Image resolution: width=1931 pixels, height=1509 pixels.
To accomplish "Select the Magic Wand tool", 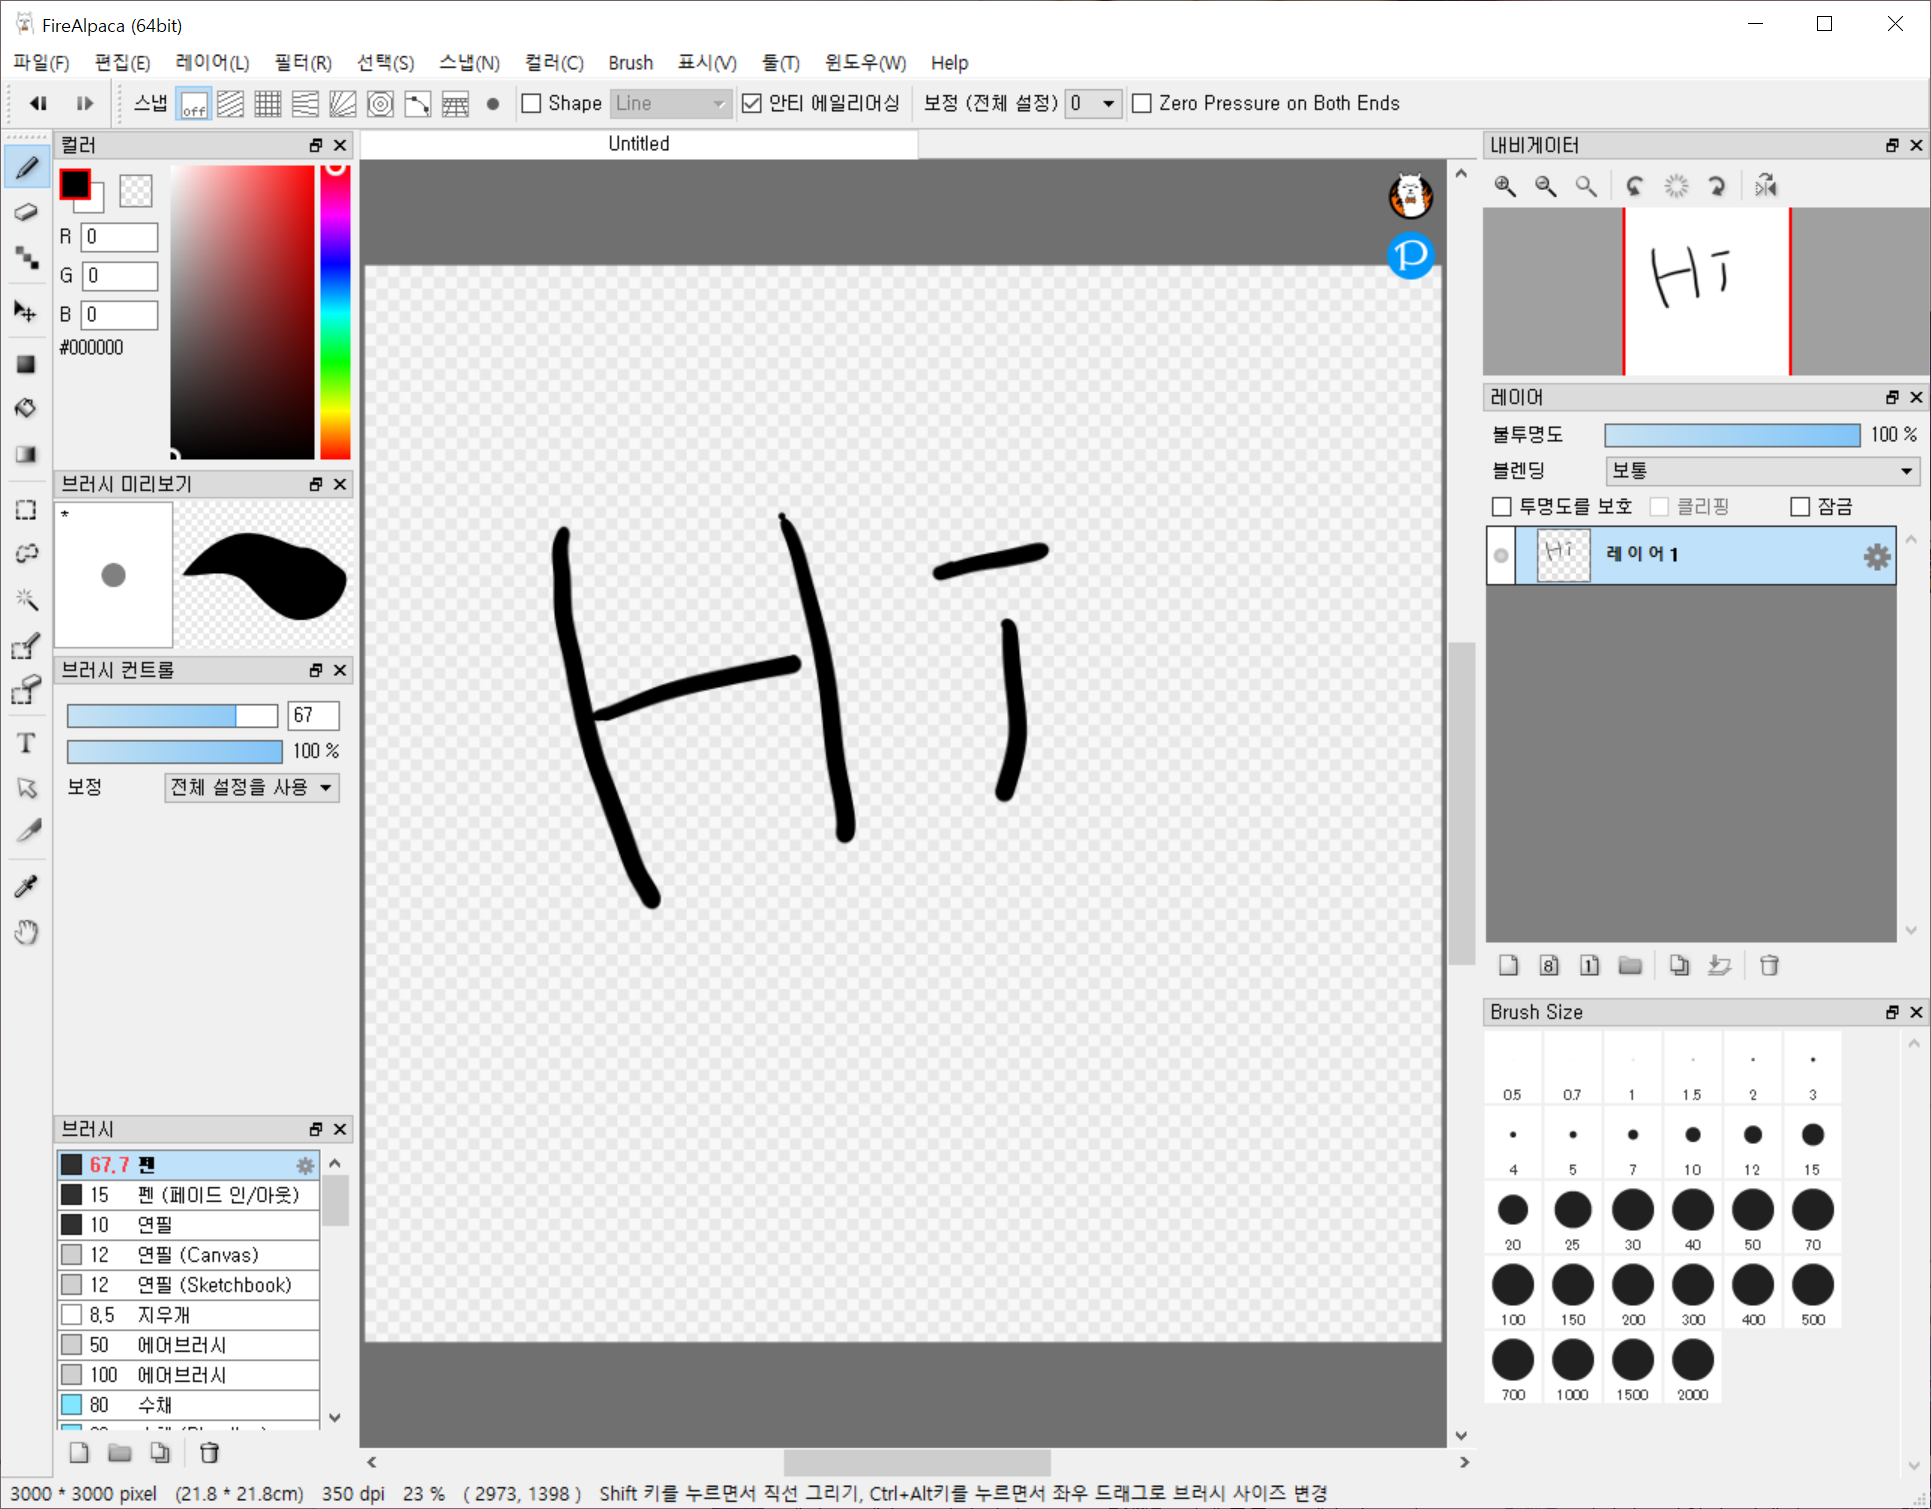I will click(x=27, y=599).
